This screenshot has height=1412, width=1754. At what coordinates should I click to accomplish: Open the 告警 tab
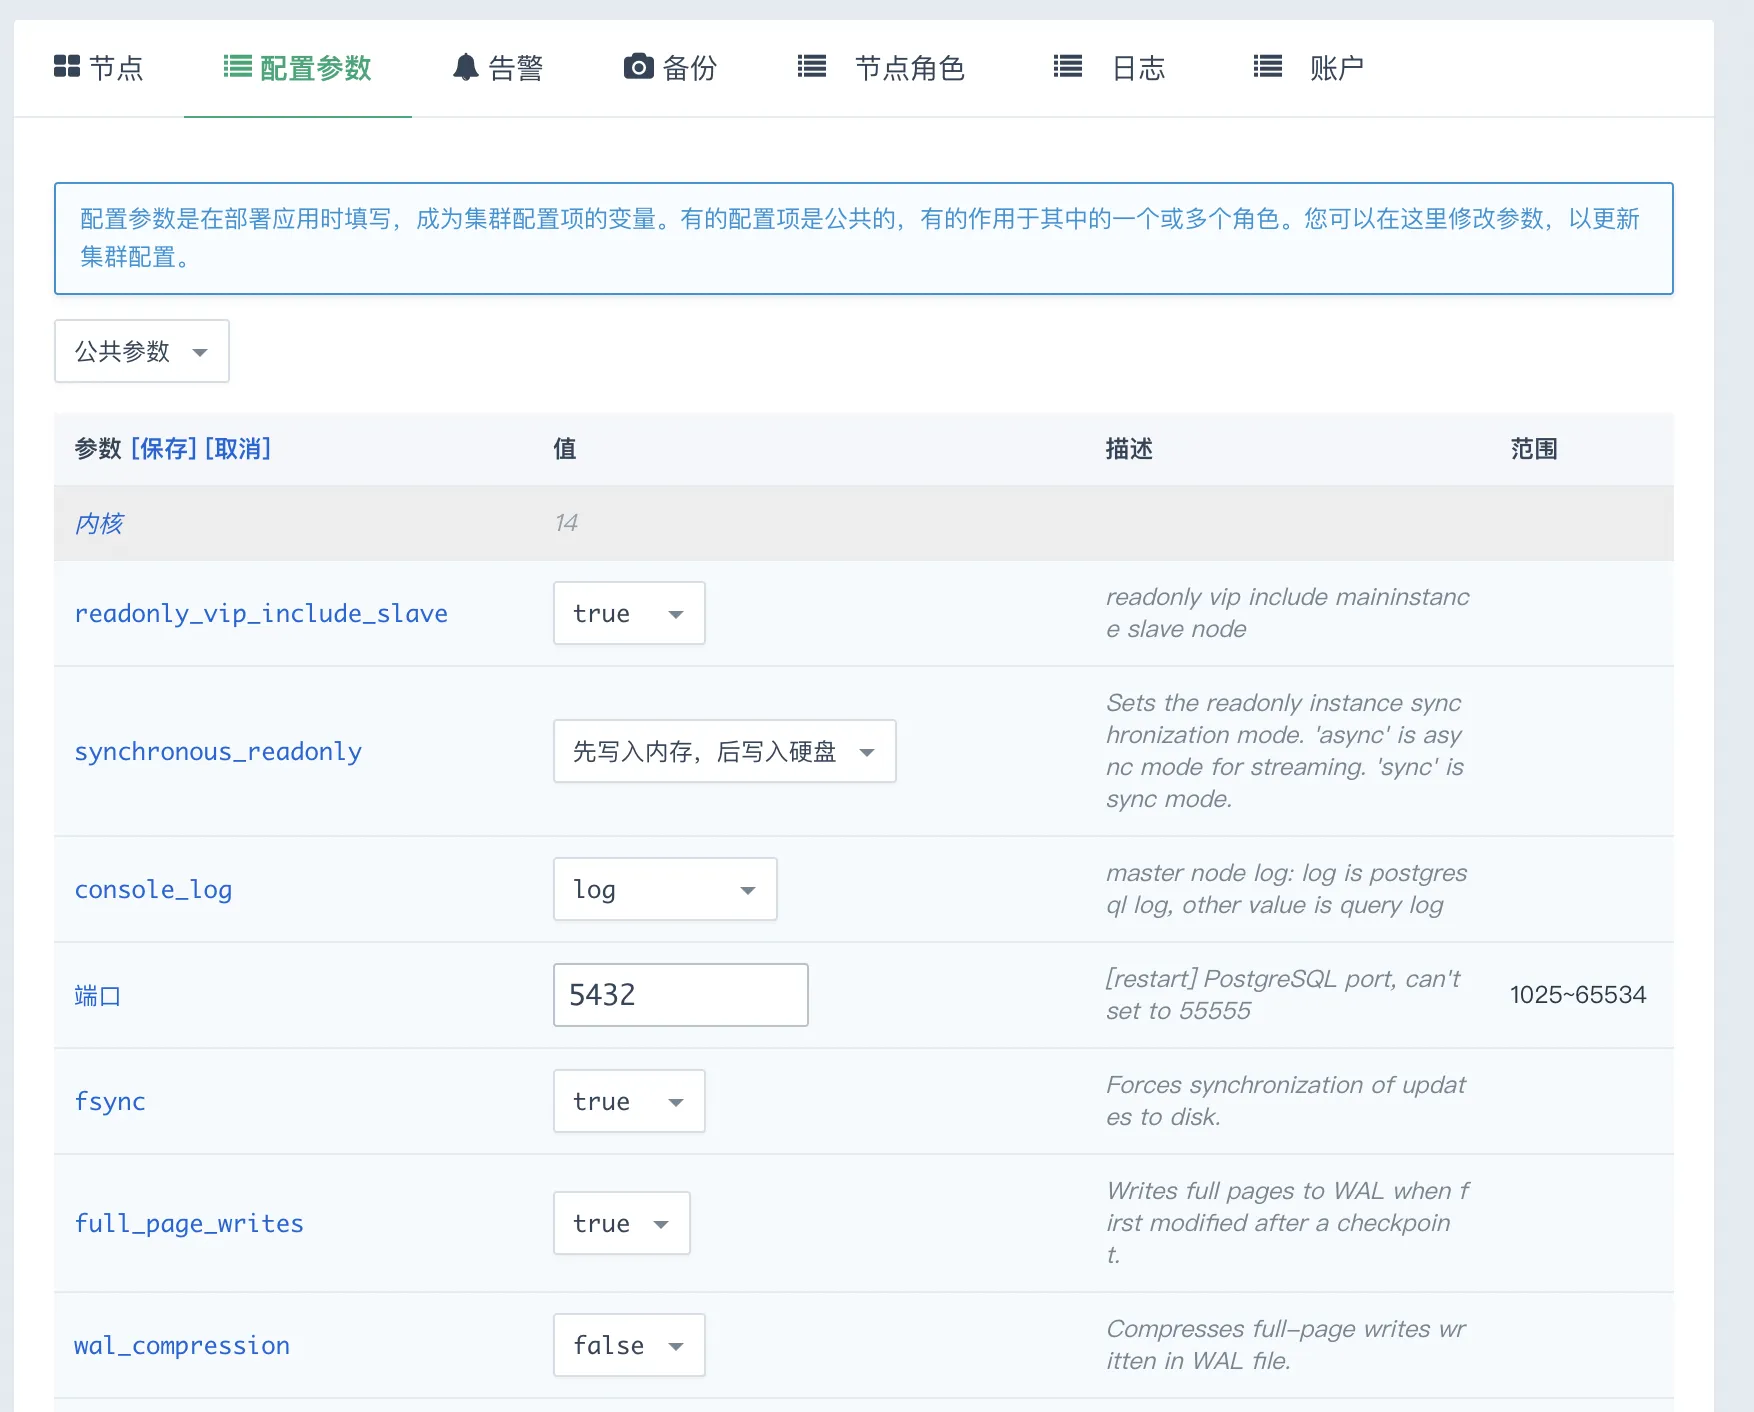[x=498, y=68]
